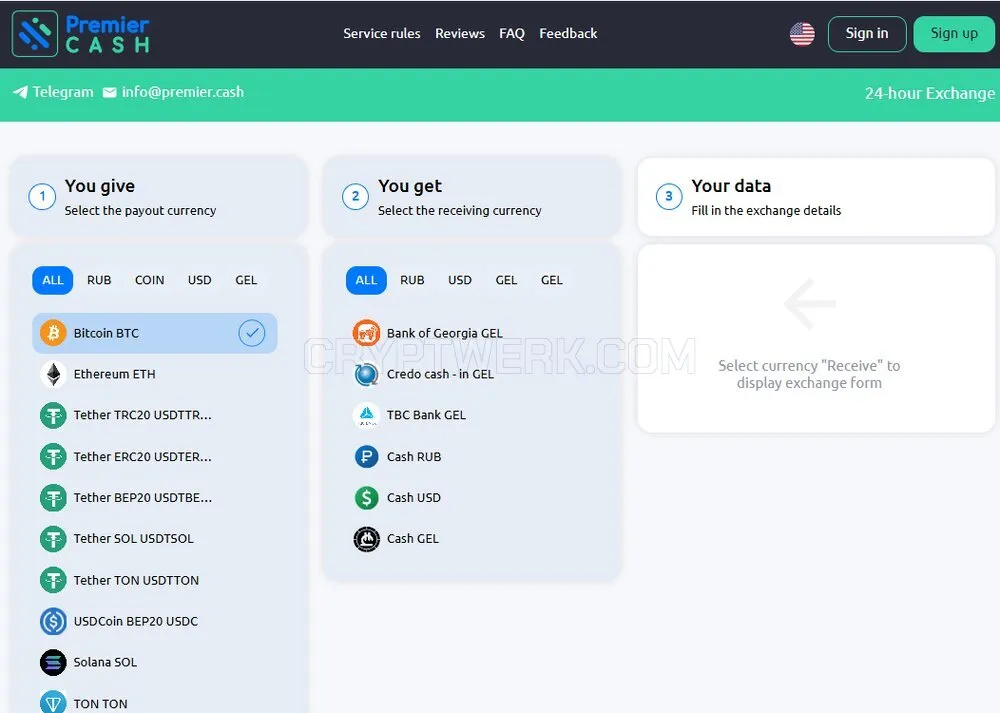Click the email envelope icon
The image size is (1000, 713).
point(110,92)
